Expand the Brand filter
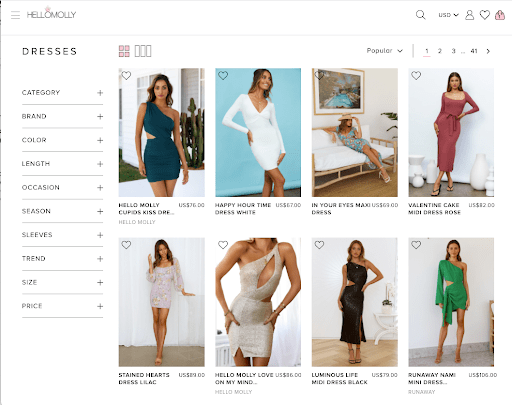This screenshot has height=405, width=512. (x=62, y=116)
